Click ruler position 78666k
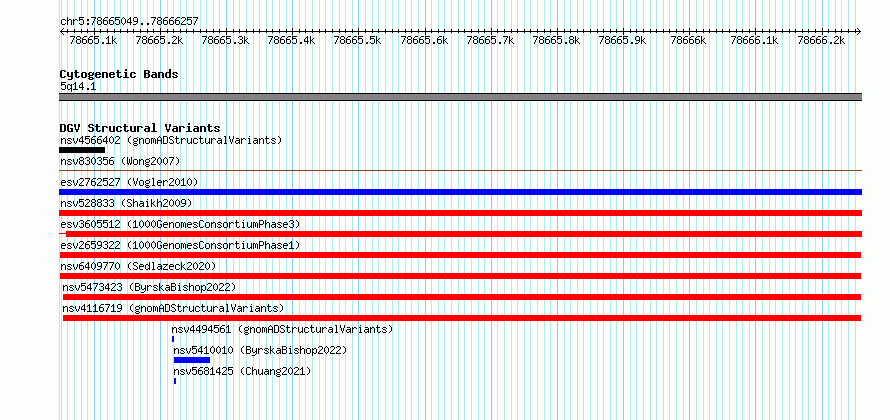Viewport: 890px width, 420px height. point(689,40)
